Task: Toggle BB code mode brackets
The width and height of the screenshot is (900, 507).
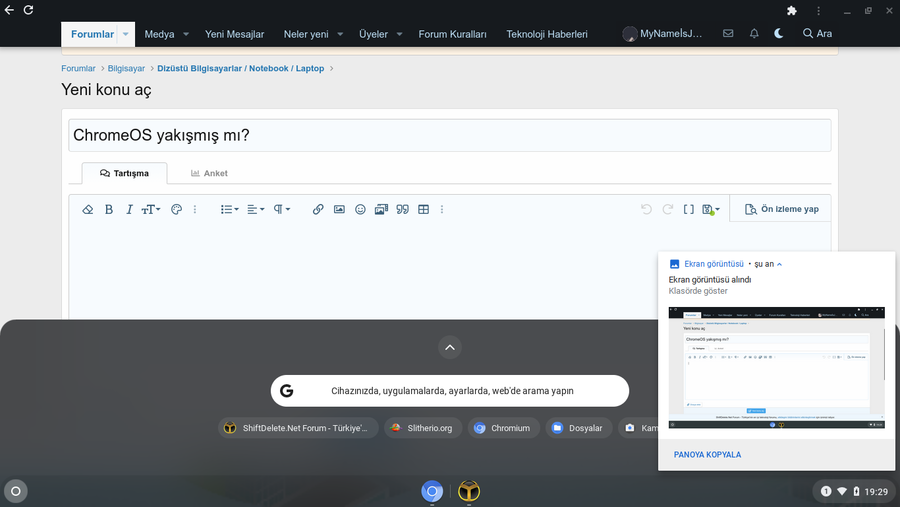Action: [x=689, y=210]
